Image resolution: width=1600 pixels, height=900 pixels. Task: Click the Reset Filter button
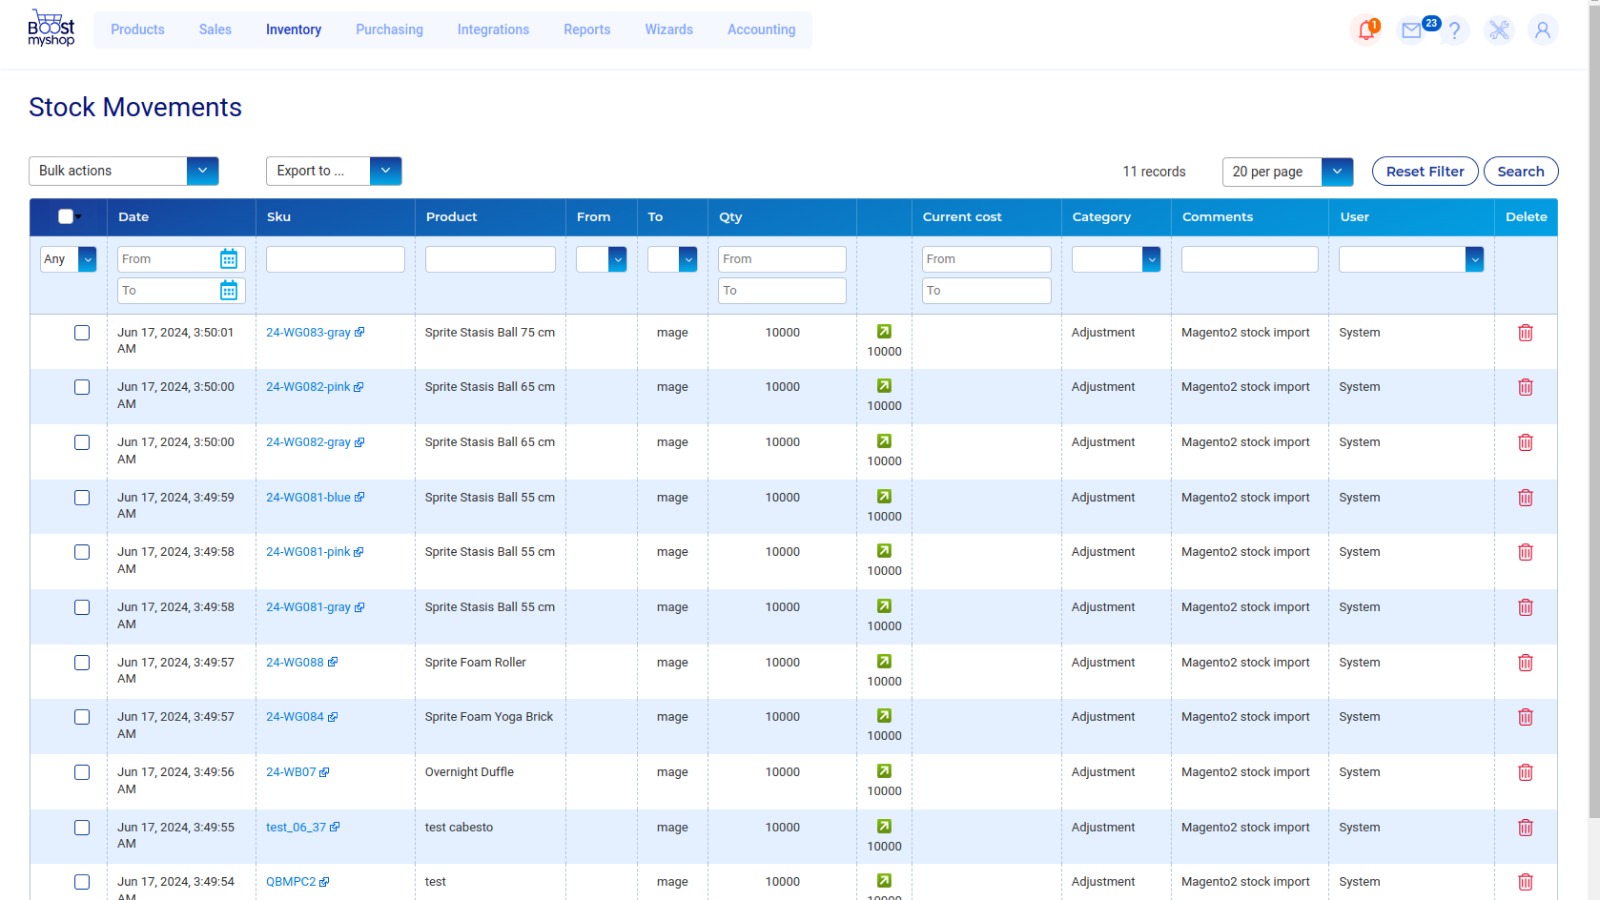(1424, 171)
